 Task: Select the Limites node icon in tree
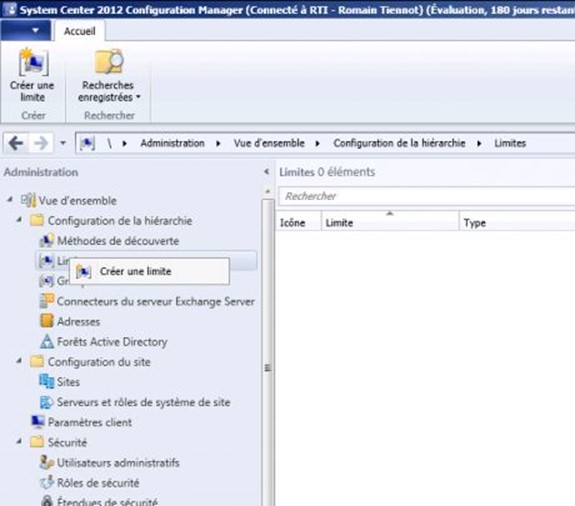[47, 261]
